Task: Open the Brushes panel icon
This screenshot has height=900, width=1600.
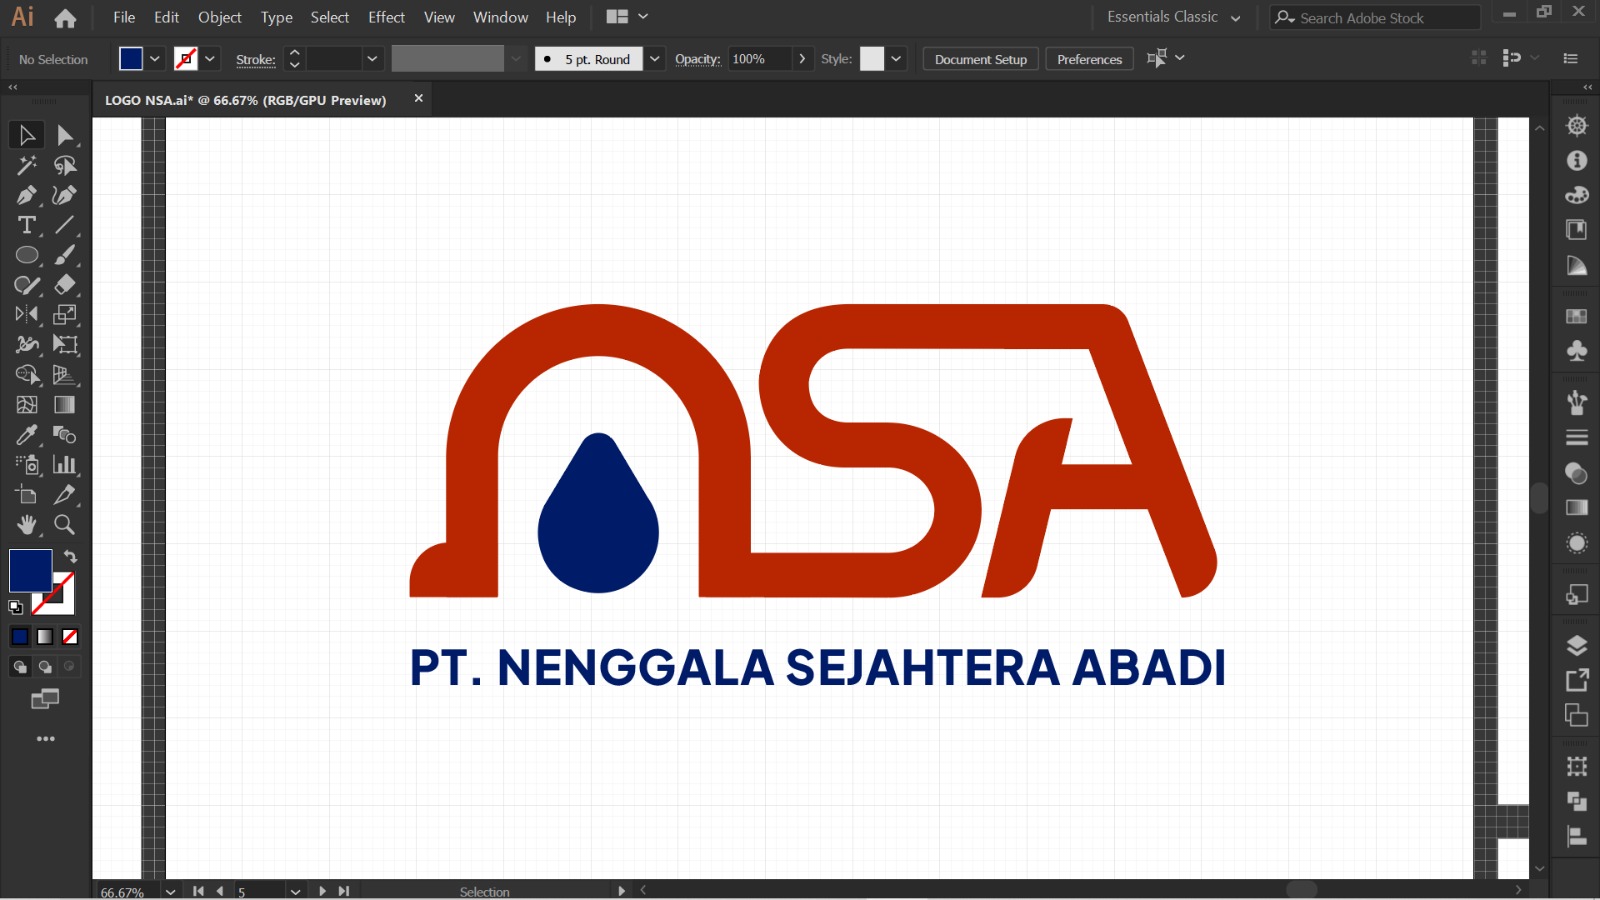Action: click(1577, 402)
